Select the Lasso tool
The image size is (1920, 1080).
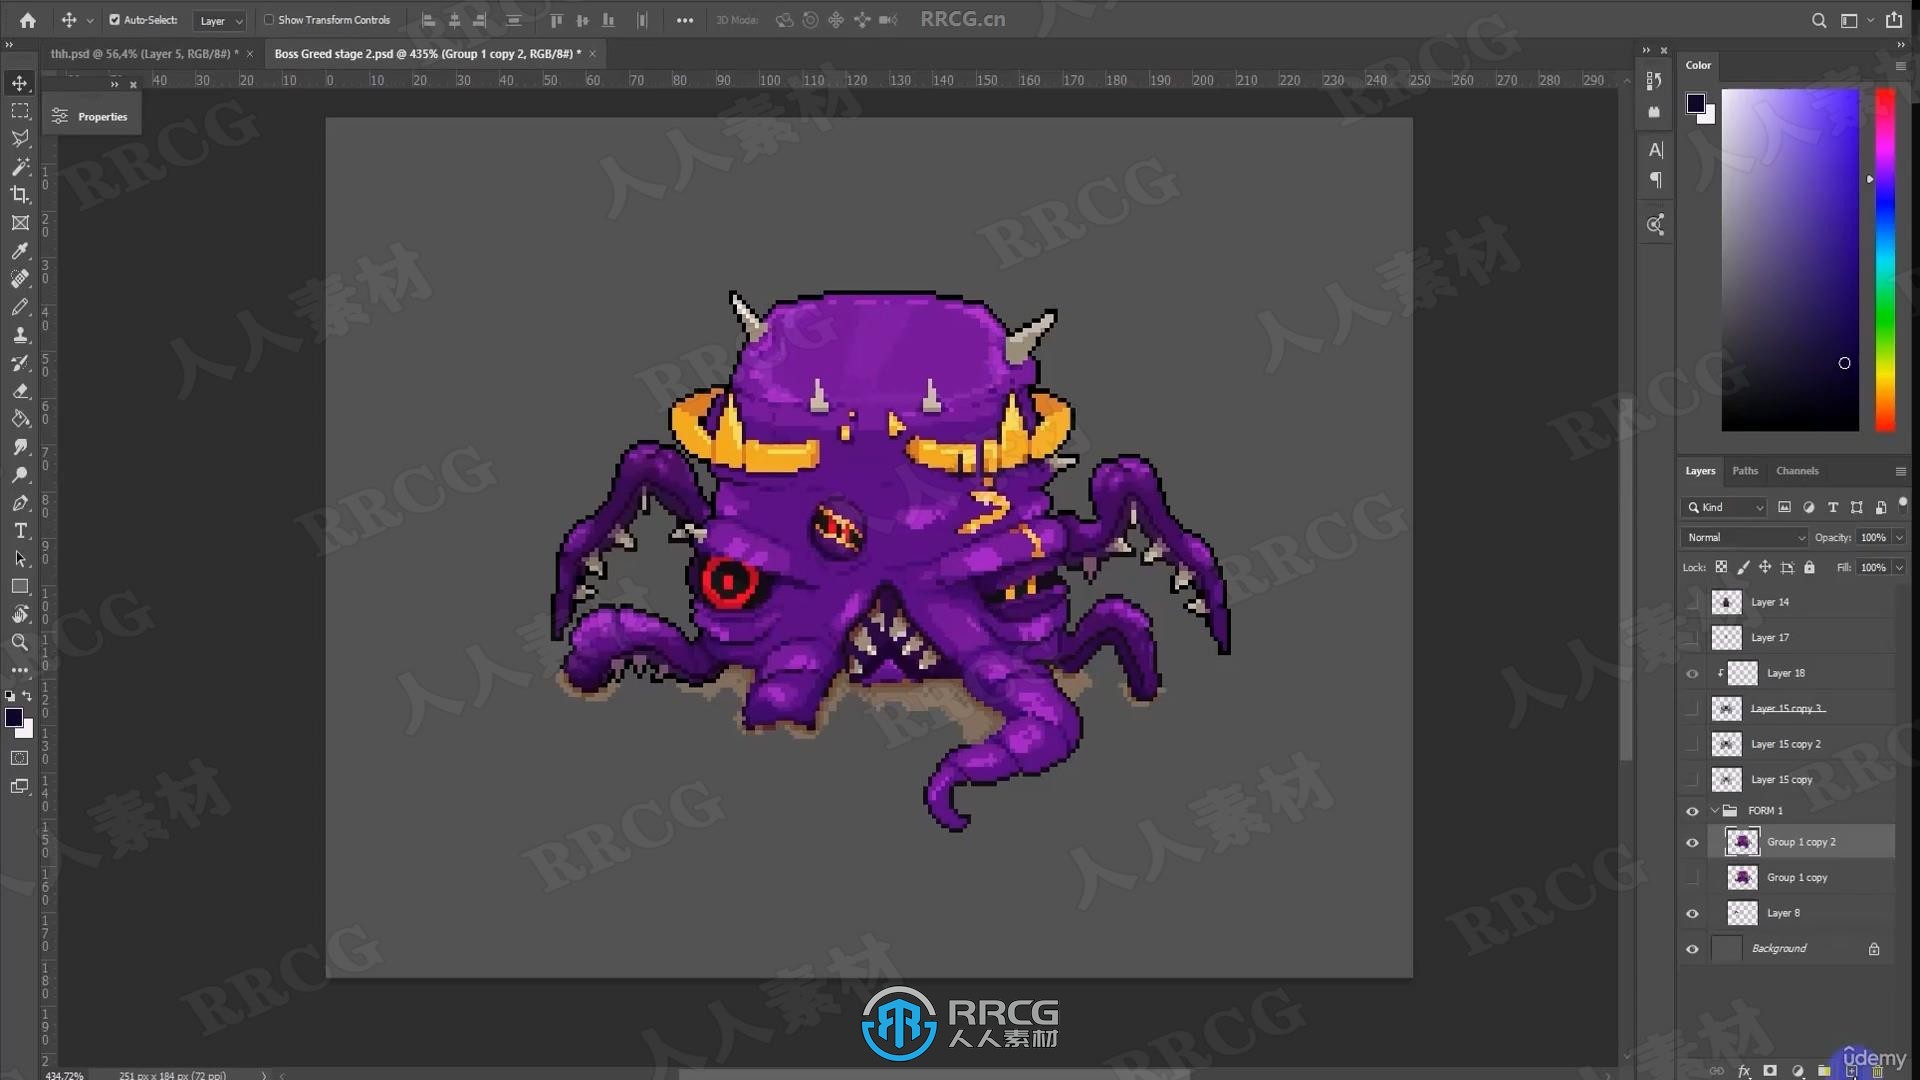[20, 139]
